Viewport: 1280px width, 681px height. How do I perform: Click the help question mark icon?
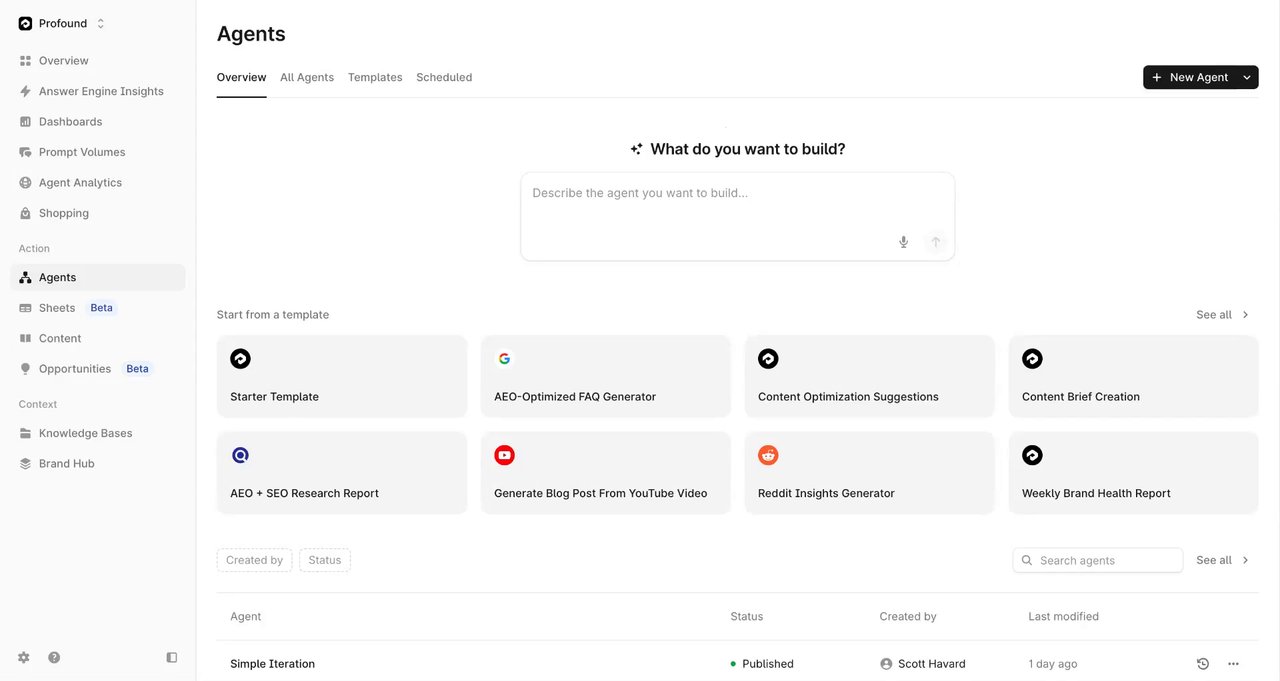(x=54, y=657)
